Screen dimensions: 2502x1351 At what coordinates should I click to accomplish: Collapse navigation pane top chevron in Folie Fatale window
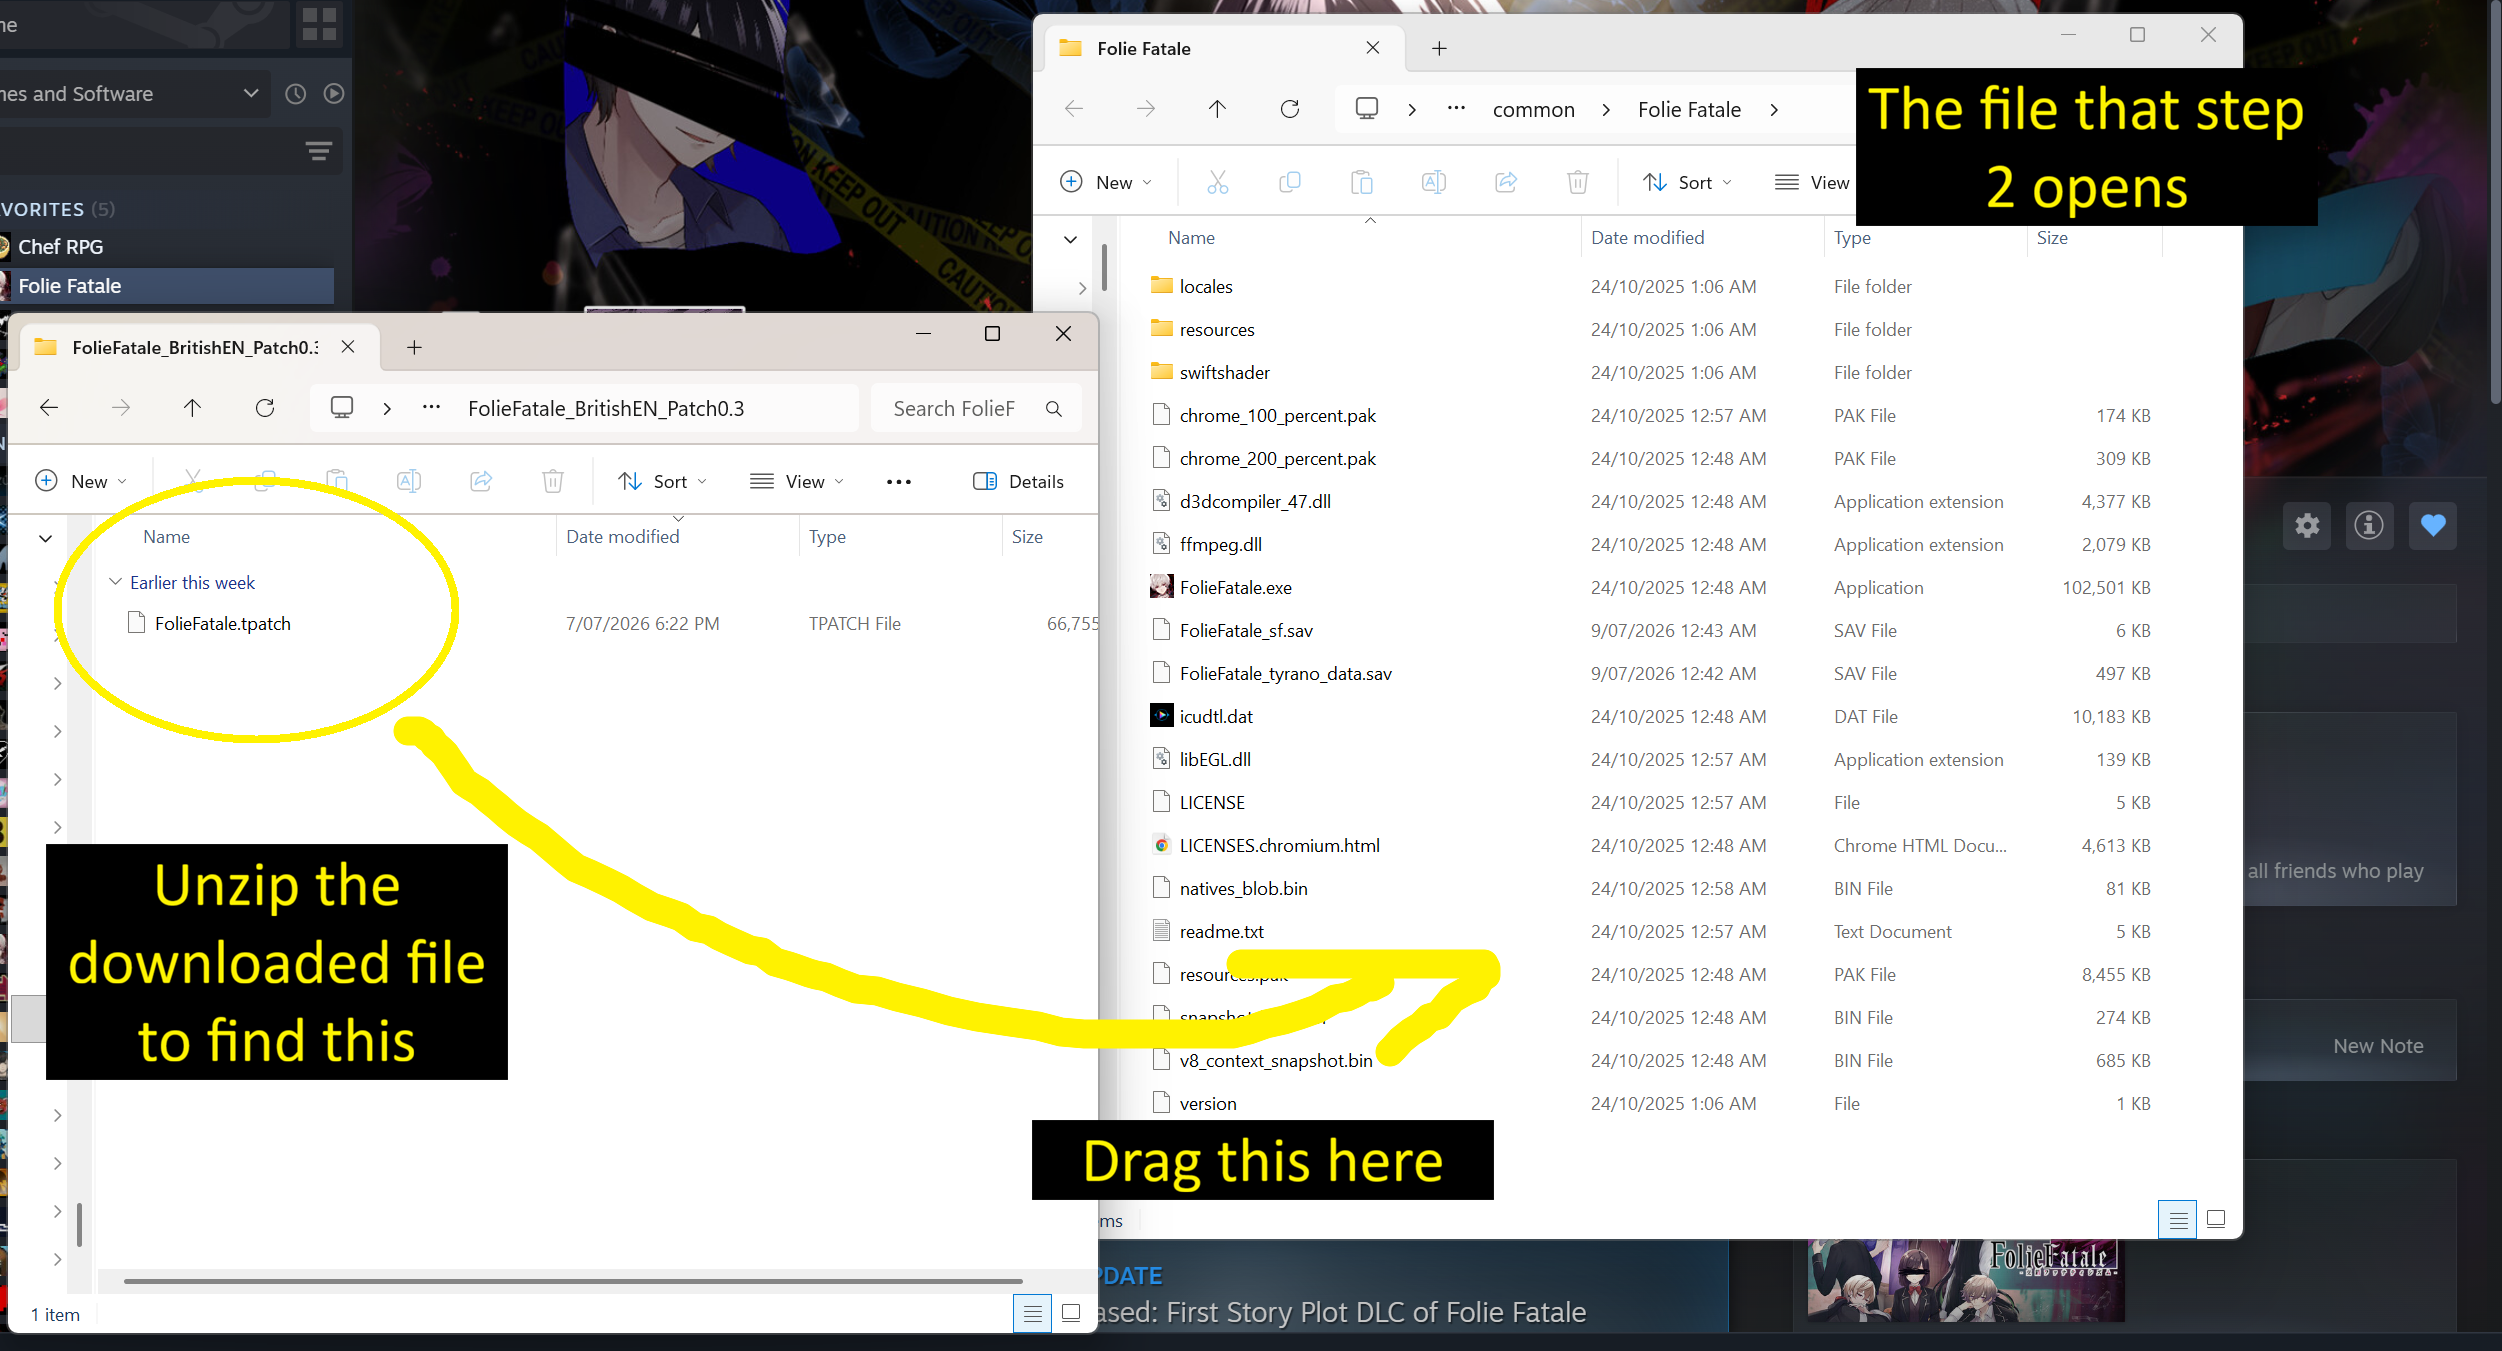tap(1070, 239)
